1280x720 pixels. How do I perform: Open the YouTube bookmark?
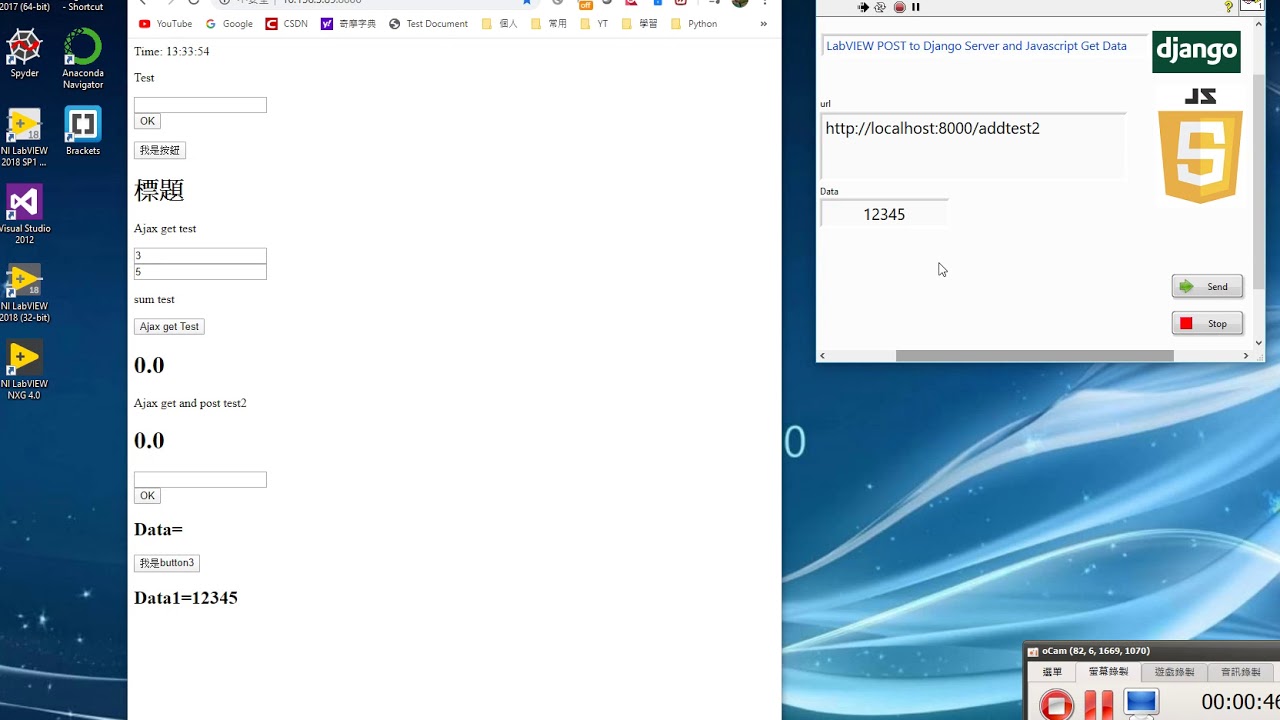click(x=166, y=24)
